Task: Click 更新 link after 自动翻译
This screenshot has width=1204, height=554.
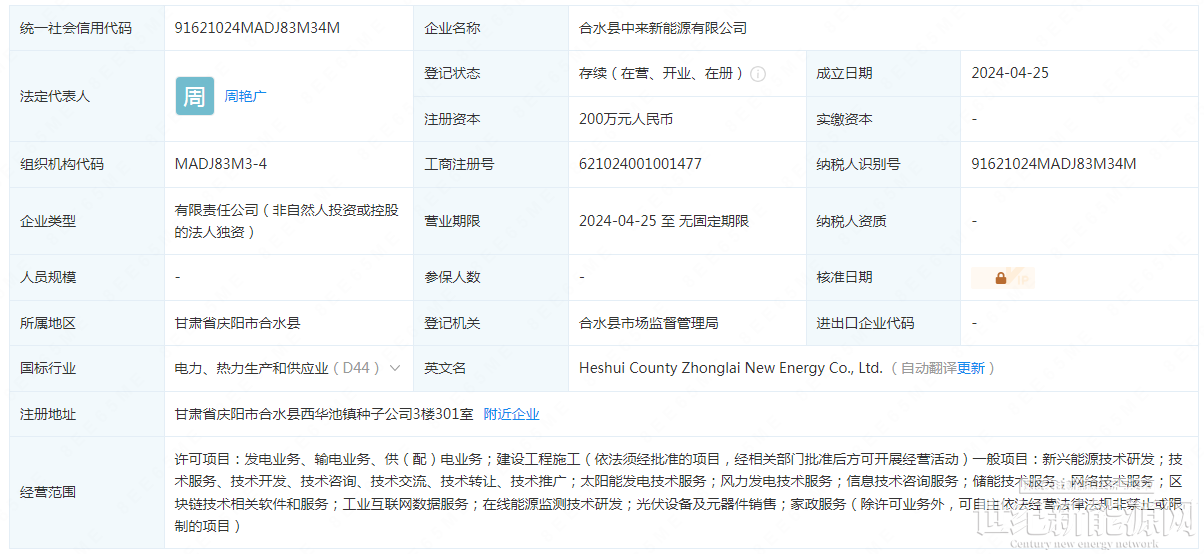Action: [x=971, y=368]
